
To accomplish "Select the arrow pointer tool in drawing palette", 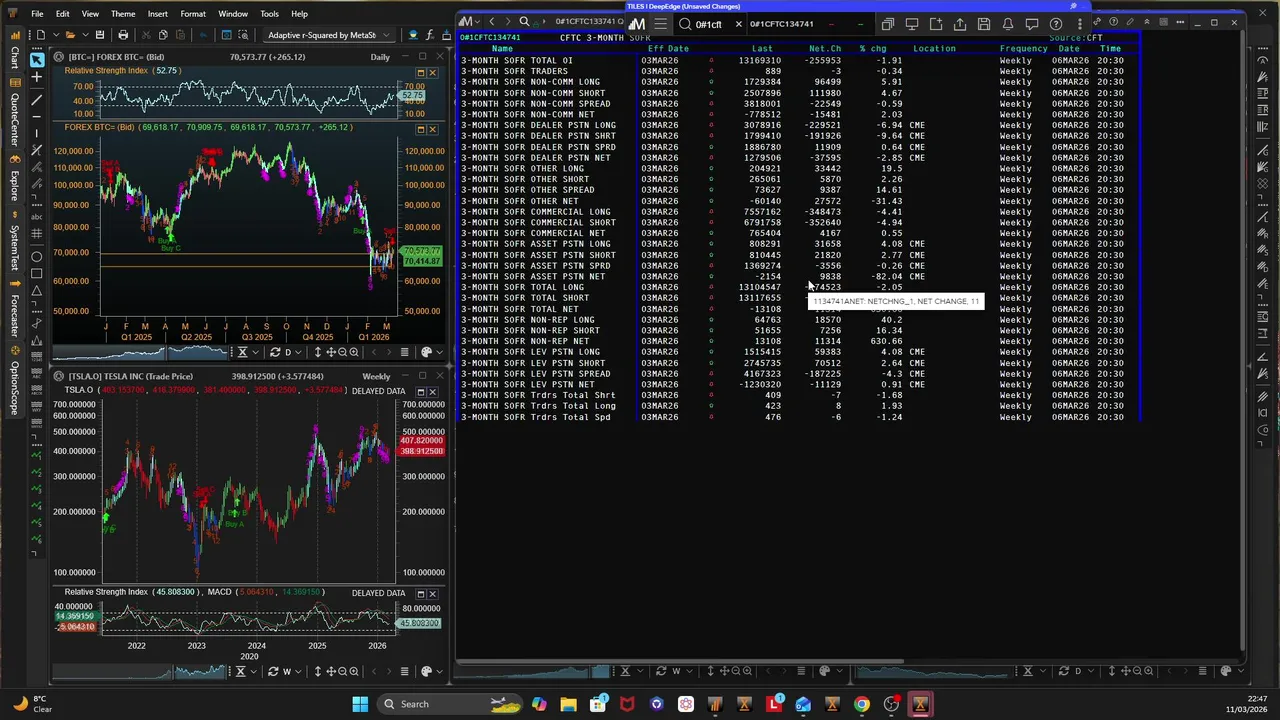I will tap(37, 60).
